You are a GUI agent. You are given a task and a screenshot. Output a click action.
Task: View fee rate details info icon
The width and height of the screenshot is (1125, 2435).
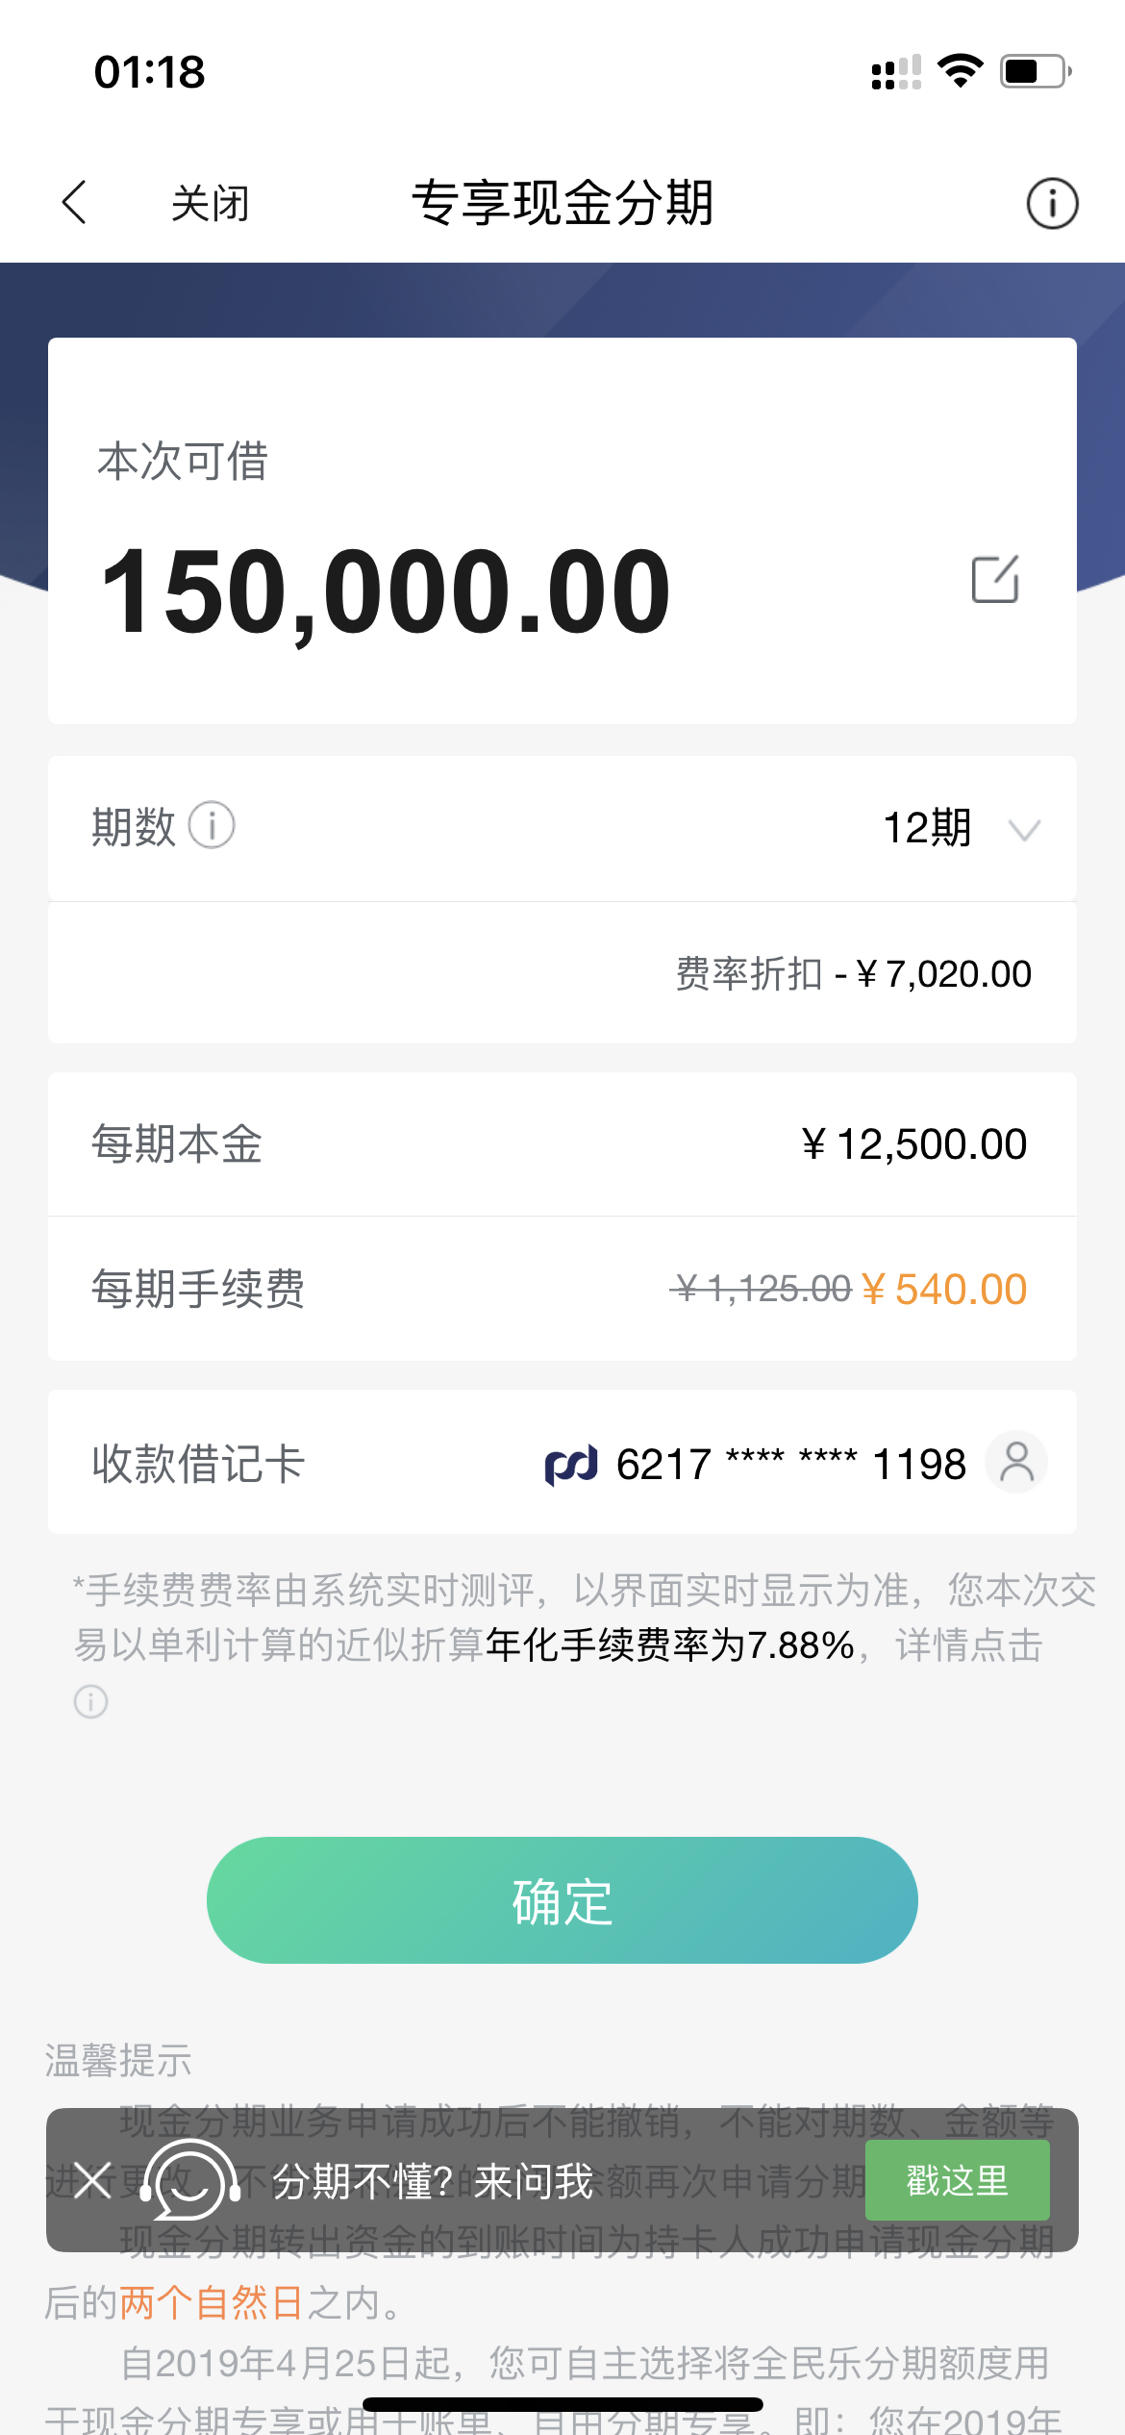91,1701
